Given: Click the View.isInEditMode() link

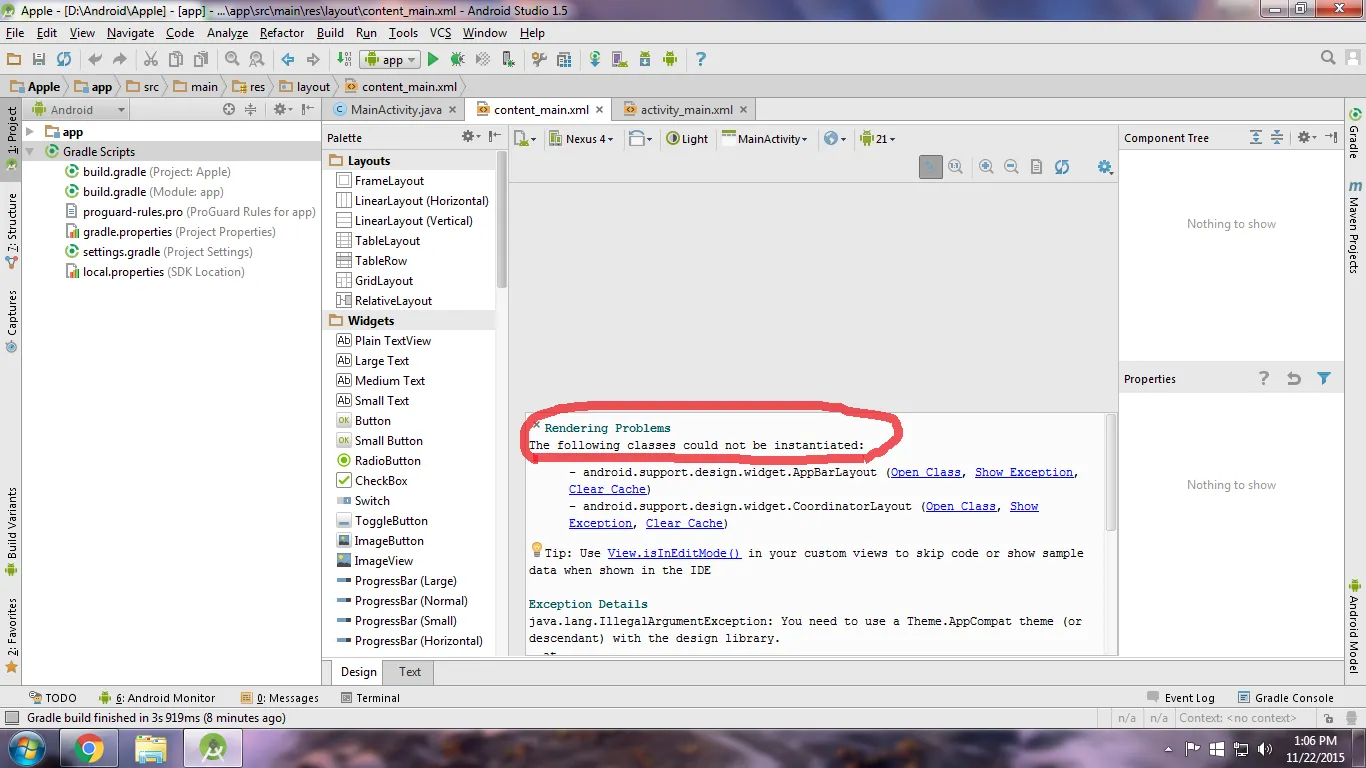Looking at the screenshot, I should [x=674, y=553].
